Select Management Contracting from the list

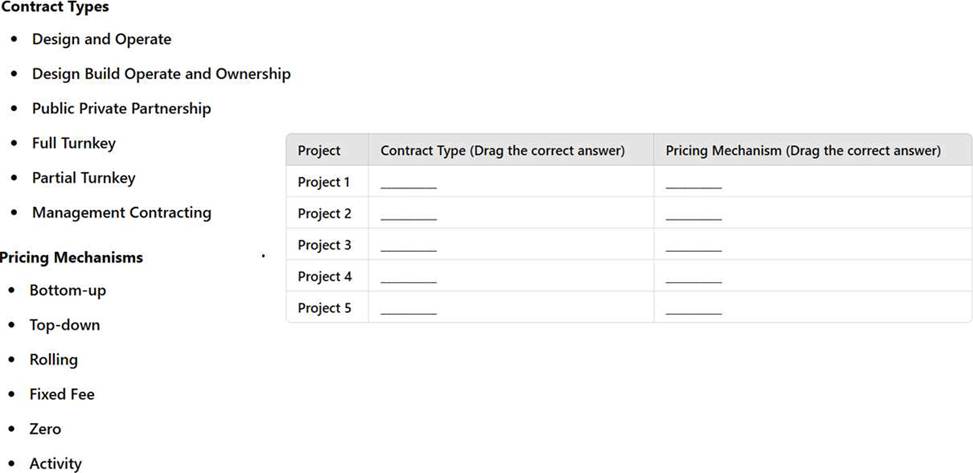point(122,213)
